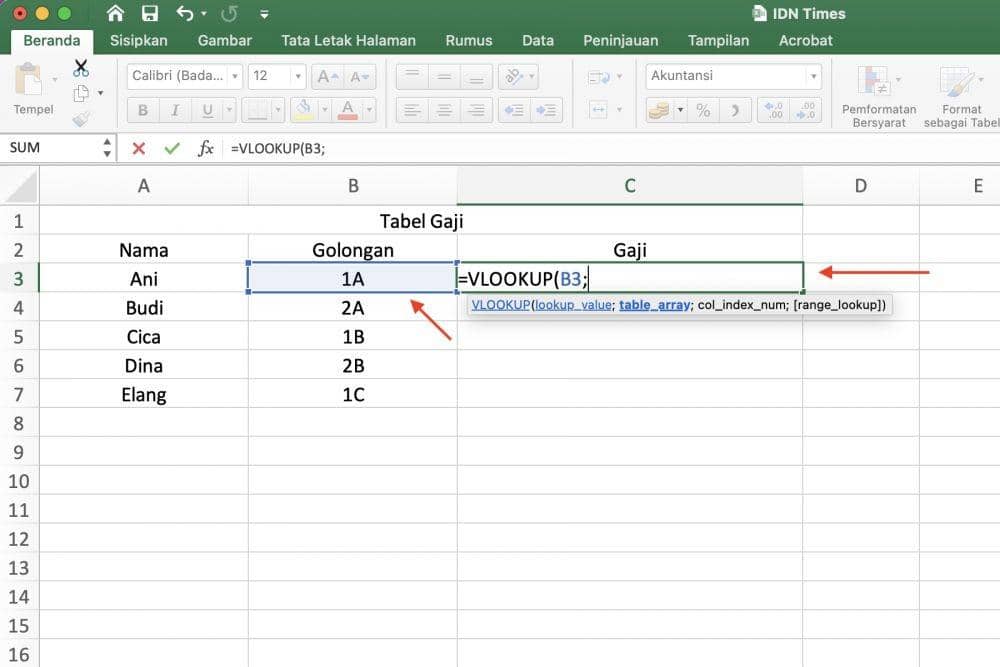Confirm formula with the green checkmark
Image resolution: width=1000 pixels, height=667 pixels.
coord(171,147)
